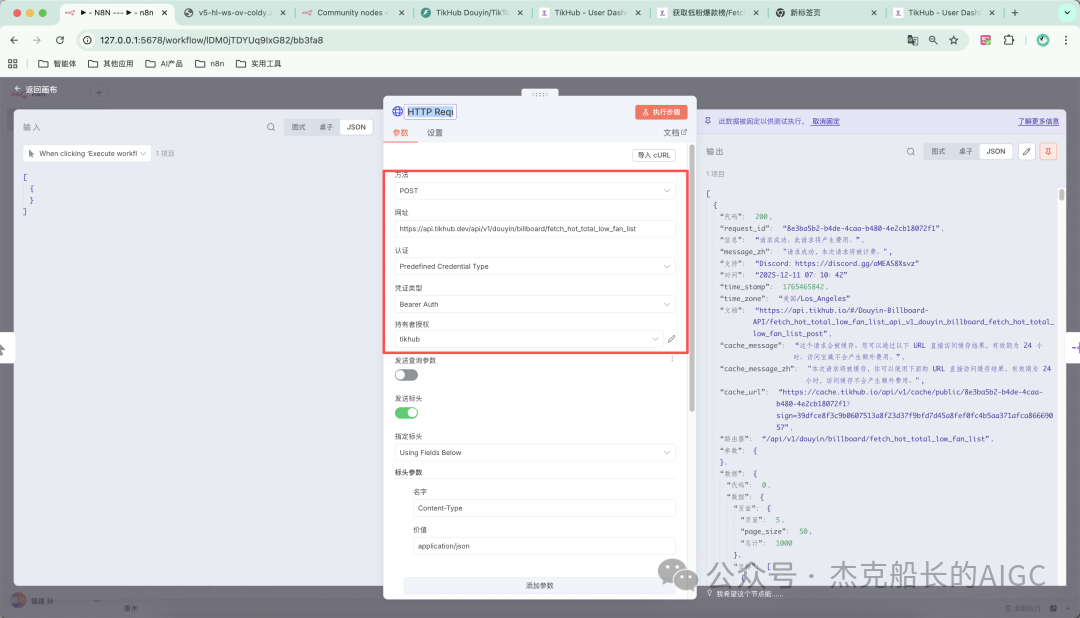Unpin output data with red pin icon
1080x618 pixels.
pyautogui.click(x=1048, y=152)
